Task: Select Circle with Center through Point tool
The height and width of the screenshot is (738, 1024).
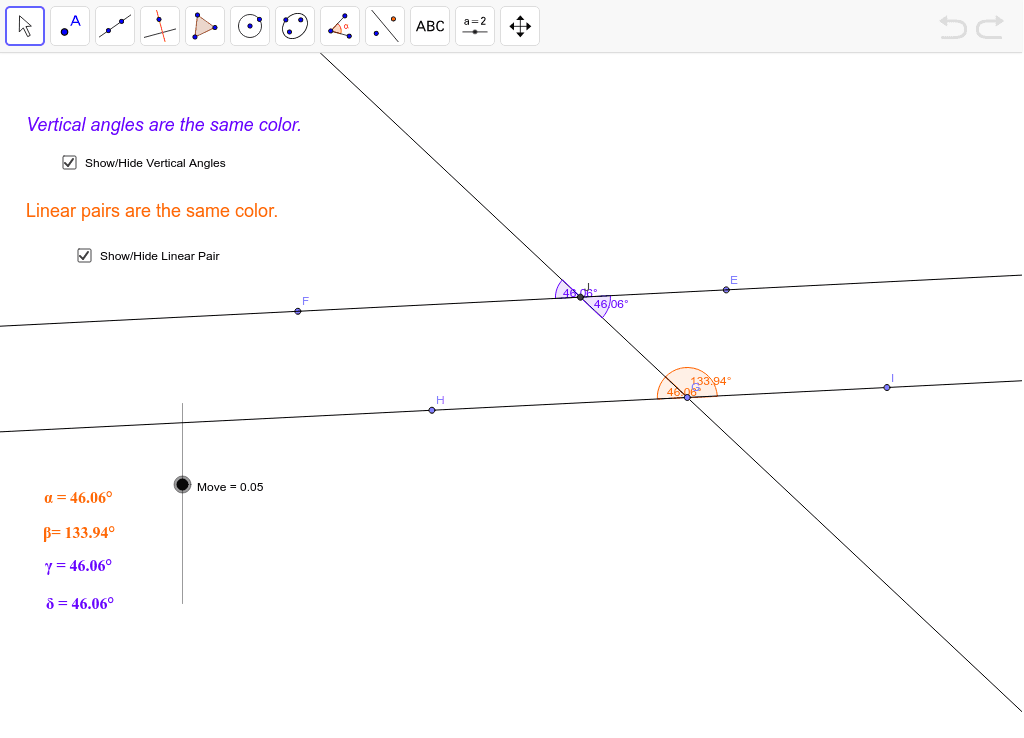Action: pyautogui.click(x=250, y=26)
